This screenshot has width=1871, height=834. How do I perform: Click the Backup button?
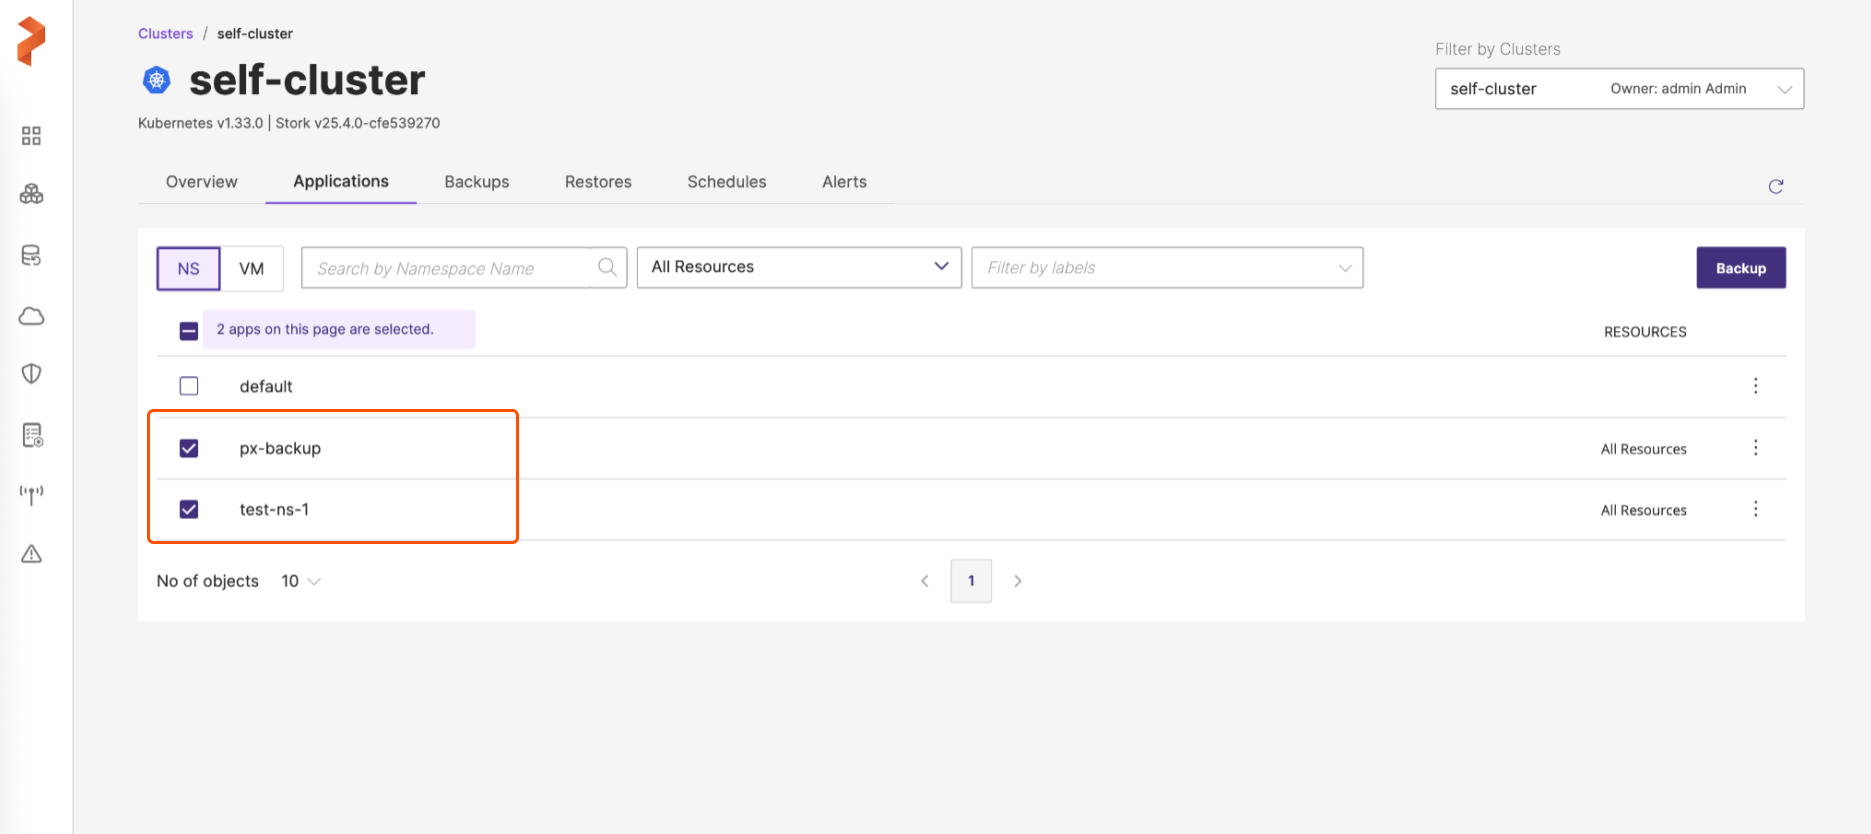click(x=1740, y=268)
